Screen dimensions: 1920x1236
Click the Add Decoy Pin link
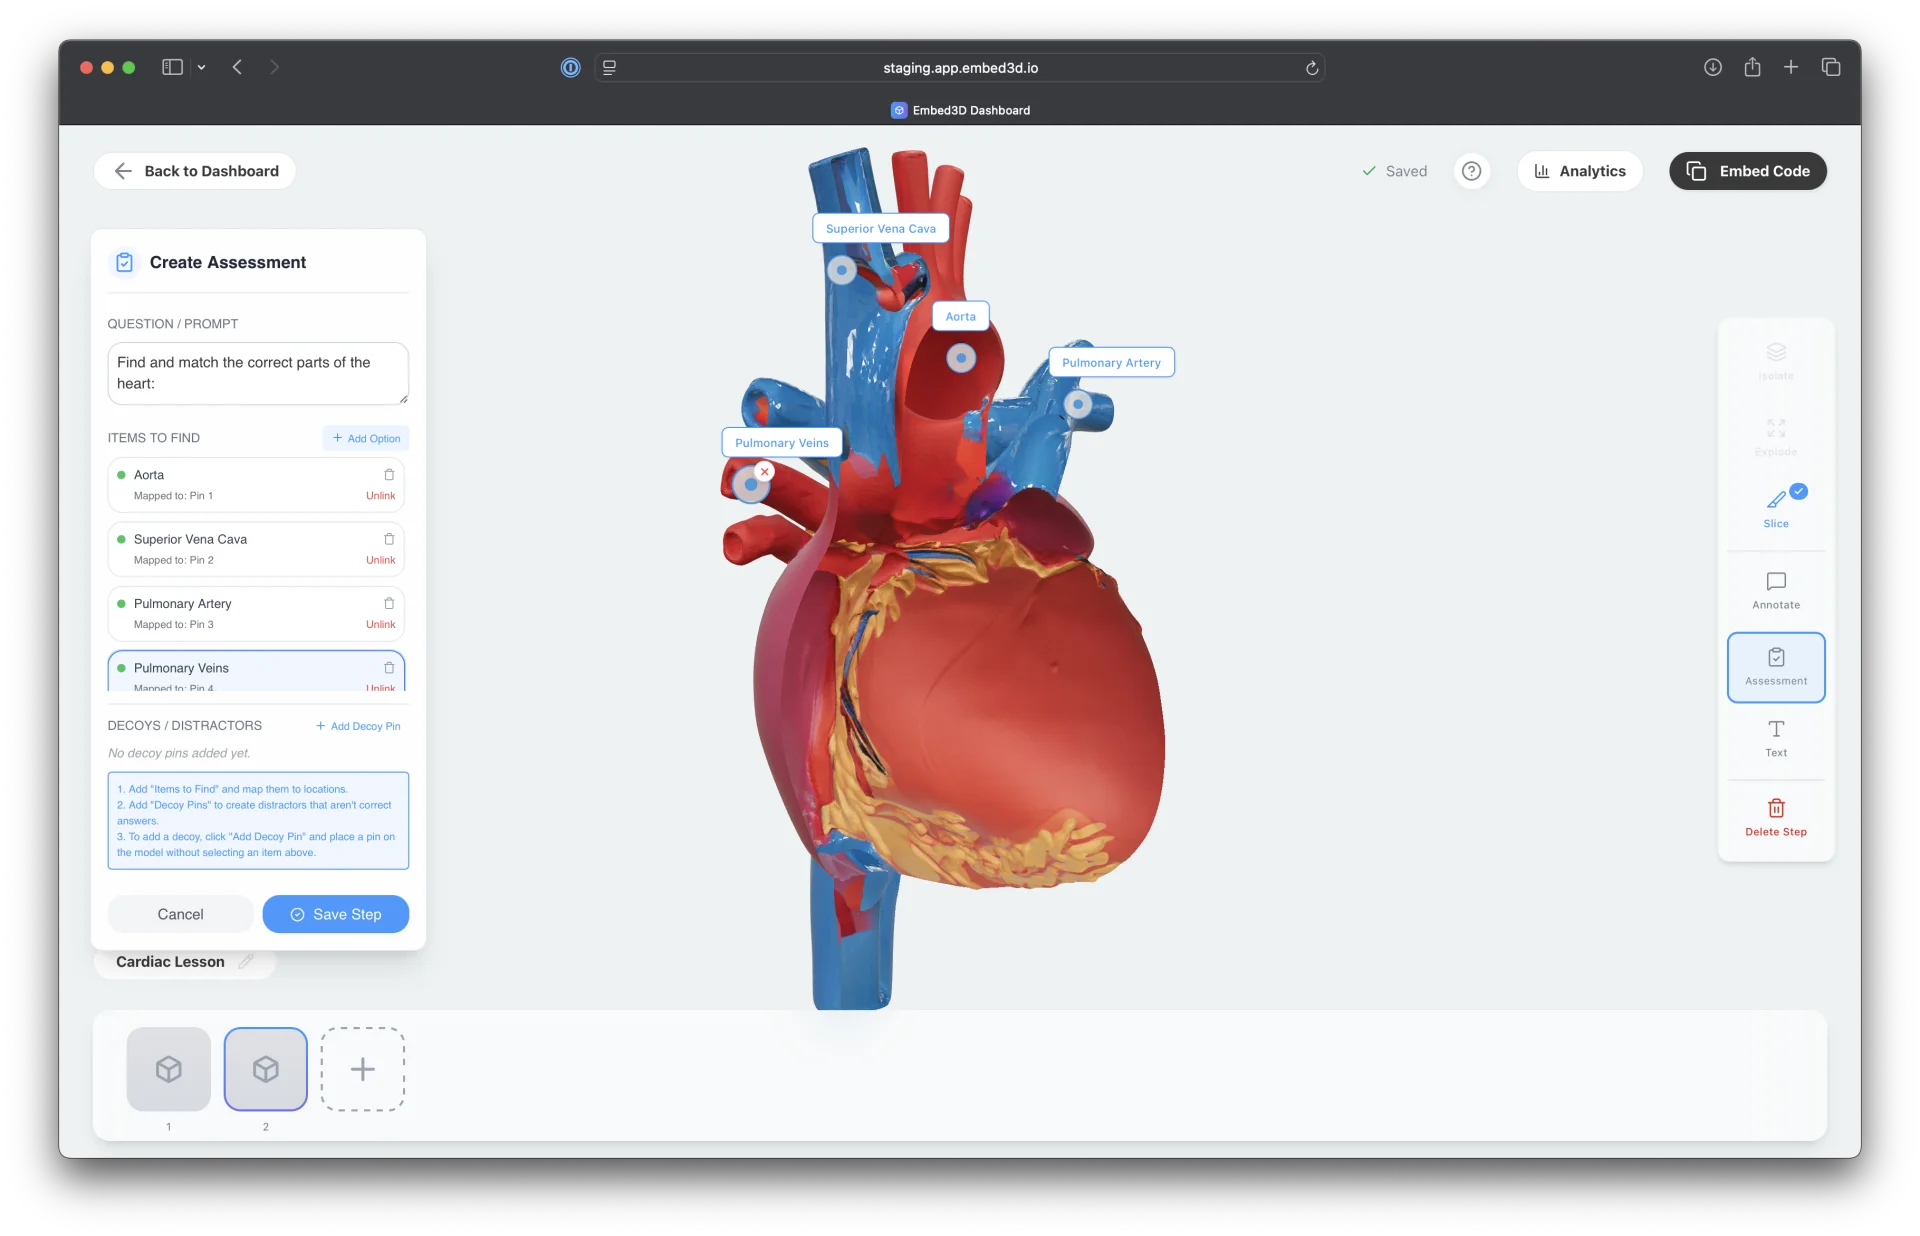click(357, 725)
